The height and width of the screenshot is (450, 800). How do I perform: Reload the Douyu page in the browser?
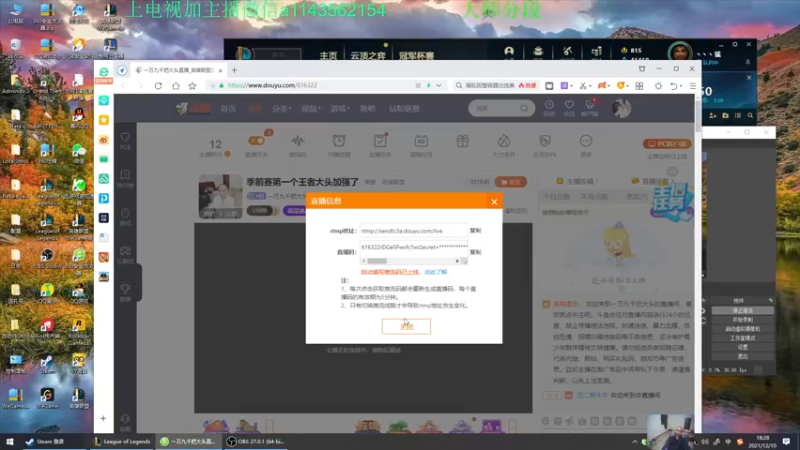point(158,86)
